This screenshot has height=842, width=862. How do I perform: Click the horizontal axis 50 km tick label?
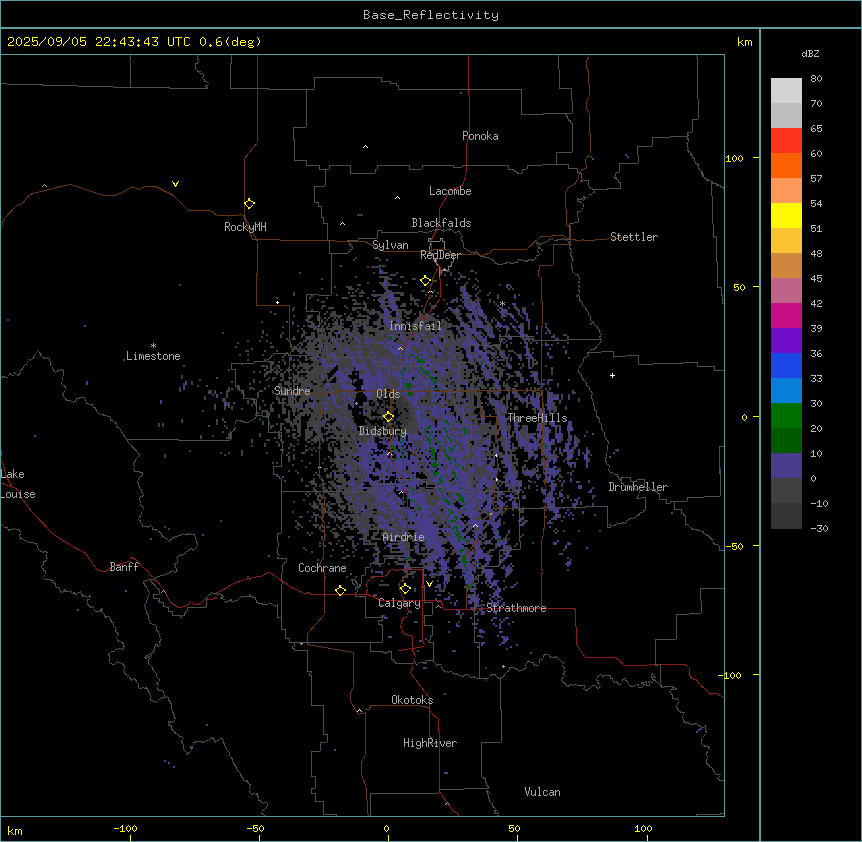pyautogui.click(x=514, y=828)
